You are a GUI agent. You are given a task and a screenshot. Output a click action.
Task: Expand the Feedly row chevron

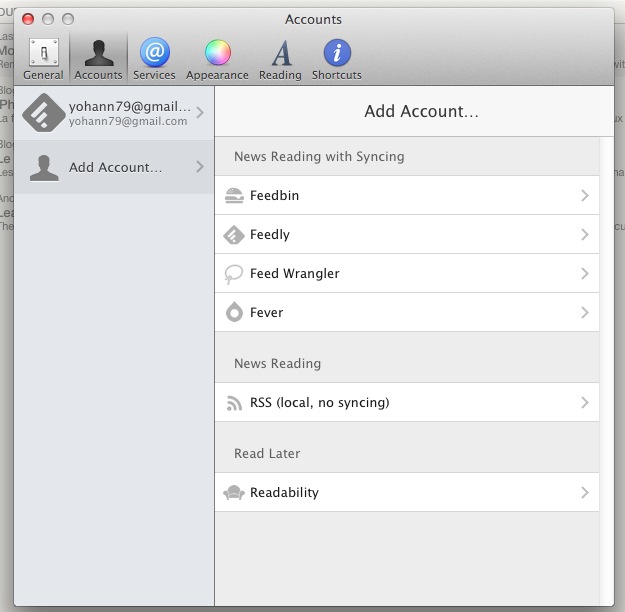click(585, 235)
